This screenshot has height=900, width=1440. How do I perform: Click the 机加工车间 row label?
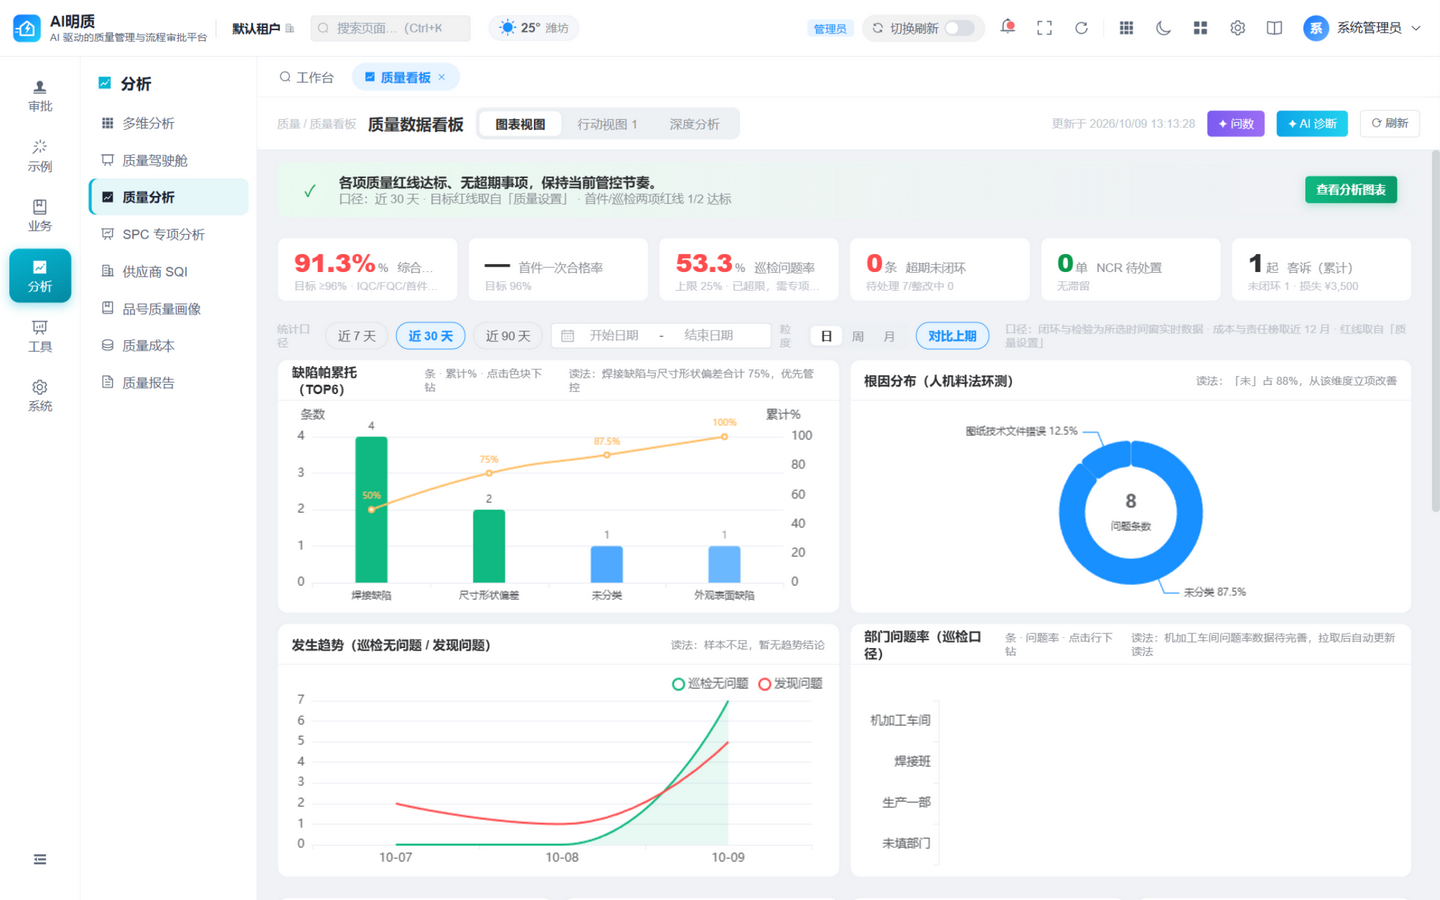(900, 720)
